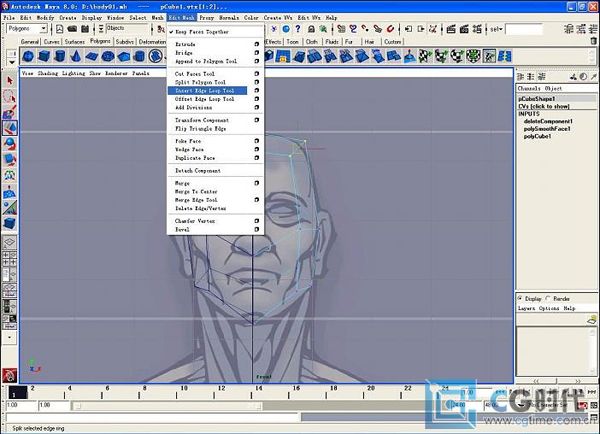Open the Cloth shelf tab
Image resolution: width=600 pixels, height=434 pixels.
pos(312,42)
